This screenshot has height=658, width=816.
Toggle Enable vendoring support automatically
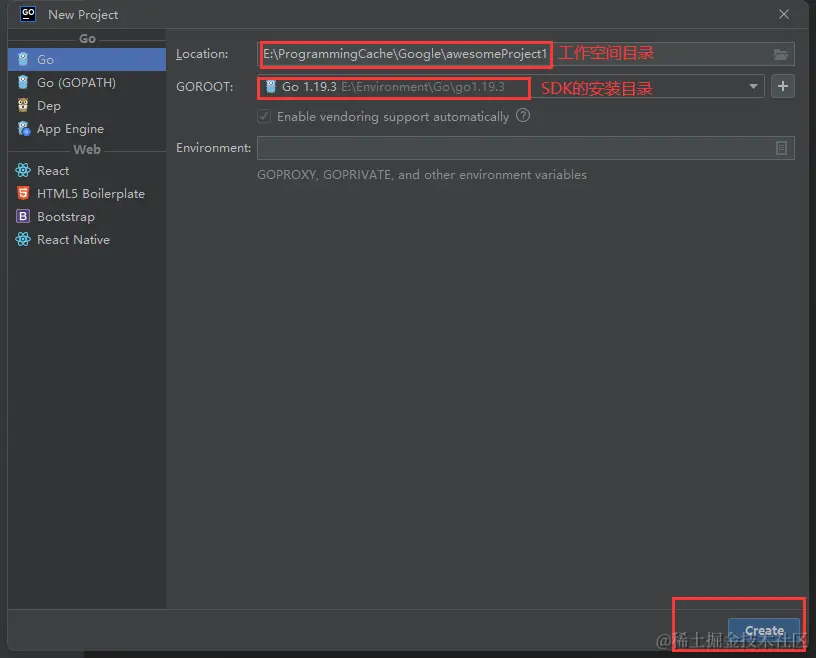(264, 116)
